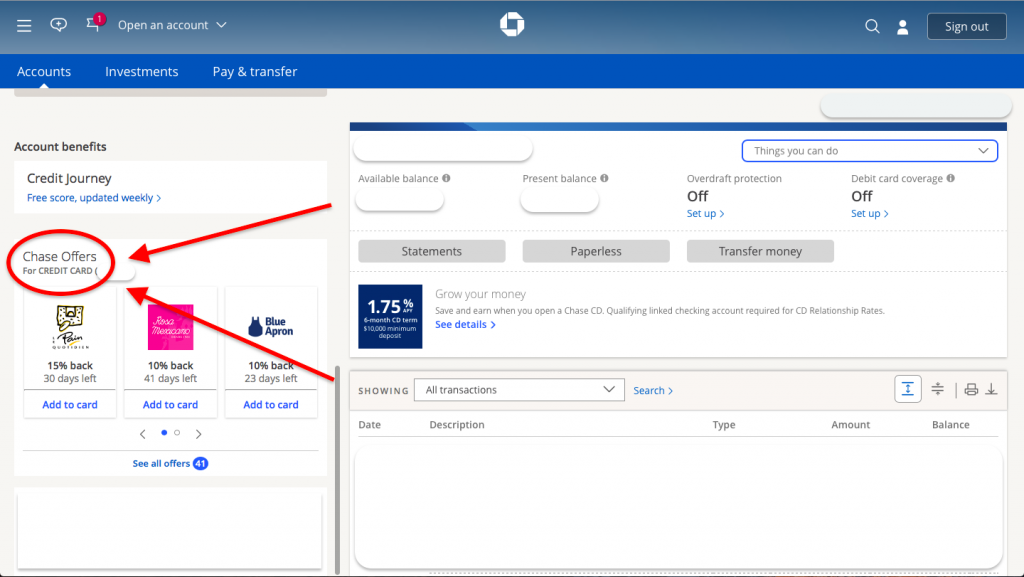
Task: Select second offers carousel page dot
Action: click(x=177, y=433)
